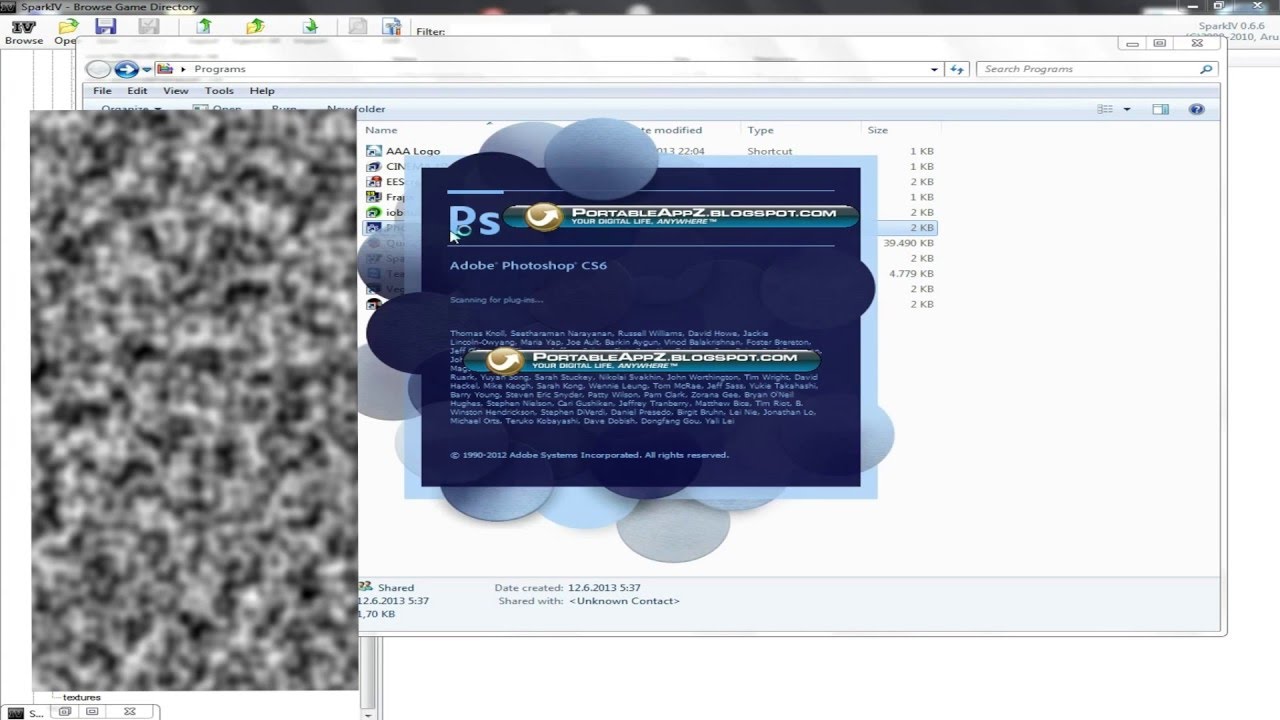Screen dimensions: 1280x720
Task: Open the File menu in Explorer
Action: [x=102, y=90]
